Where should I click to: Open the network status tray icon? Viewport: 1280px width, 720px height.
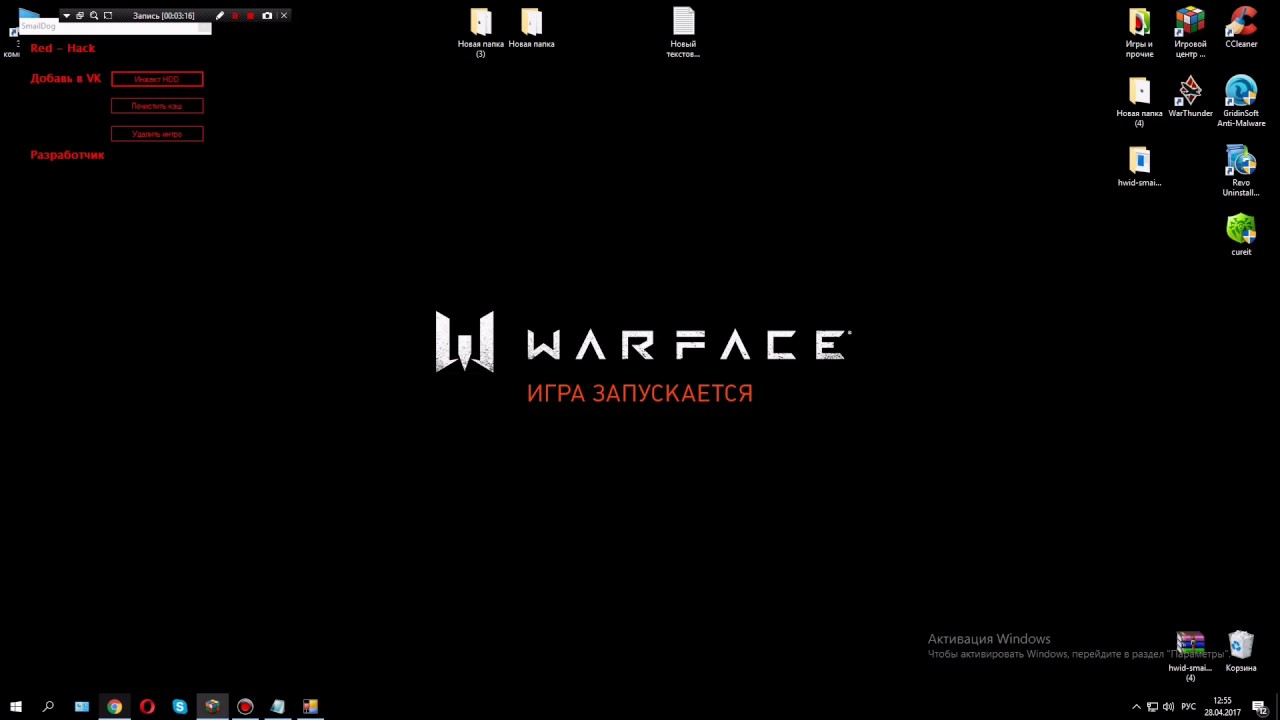(1152, 707)
